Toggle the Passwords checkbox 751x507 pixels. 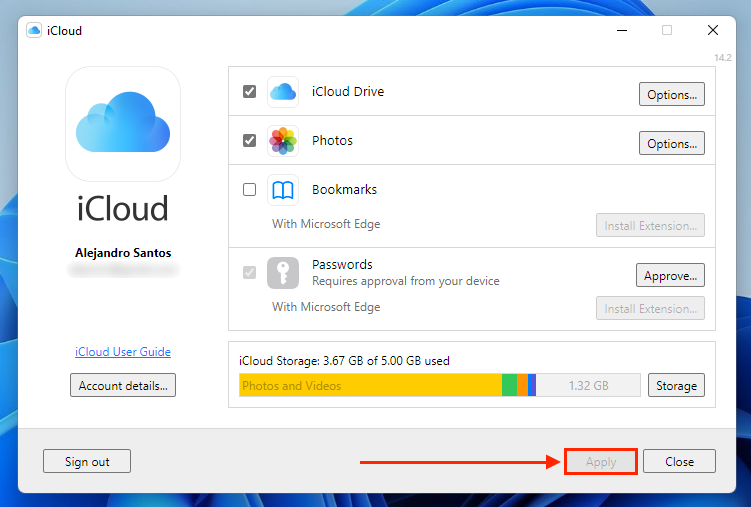(x=250, y=273)
